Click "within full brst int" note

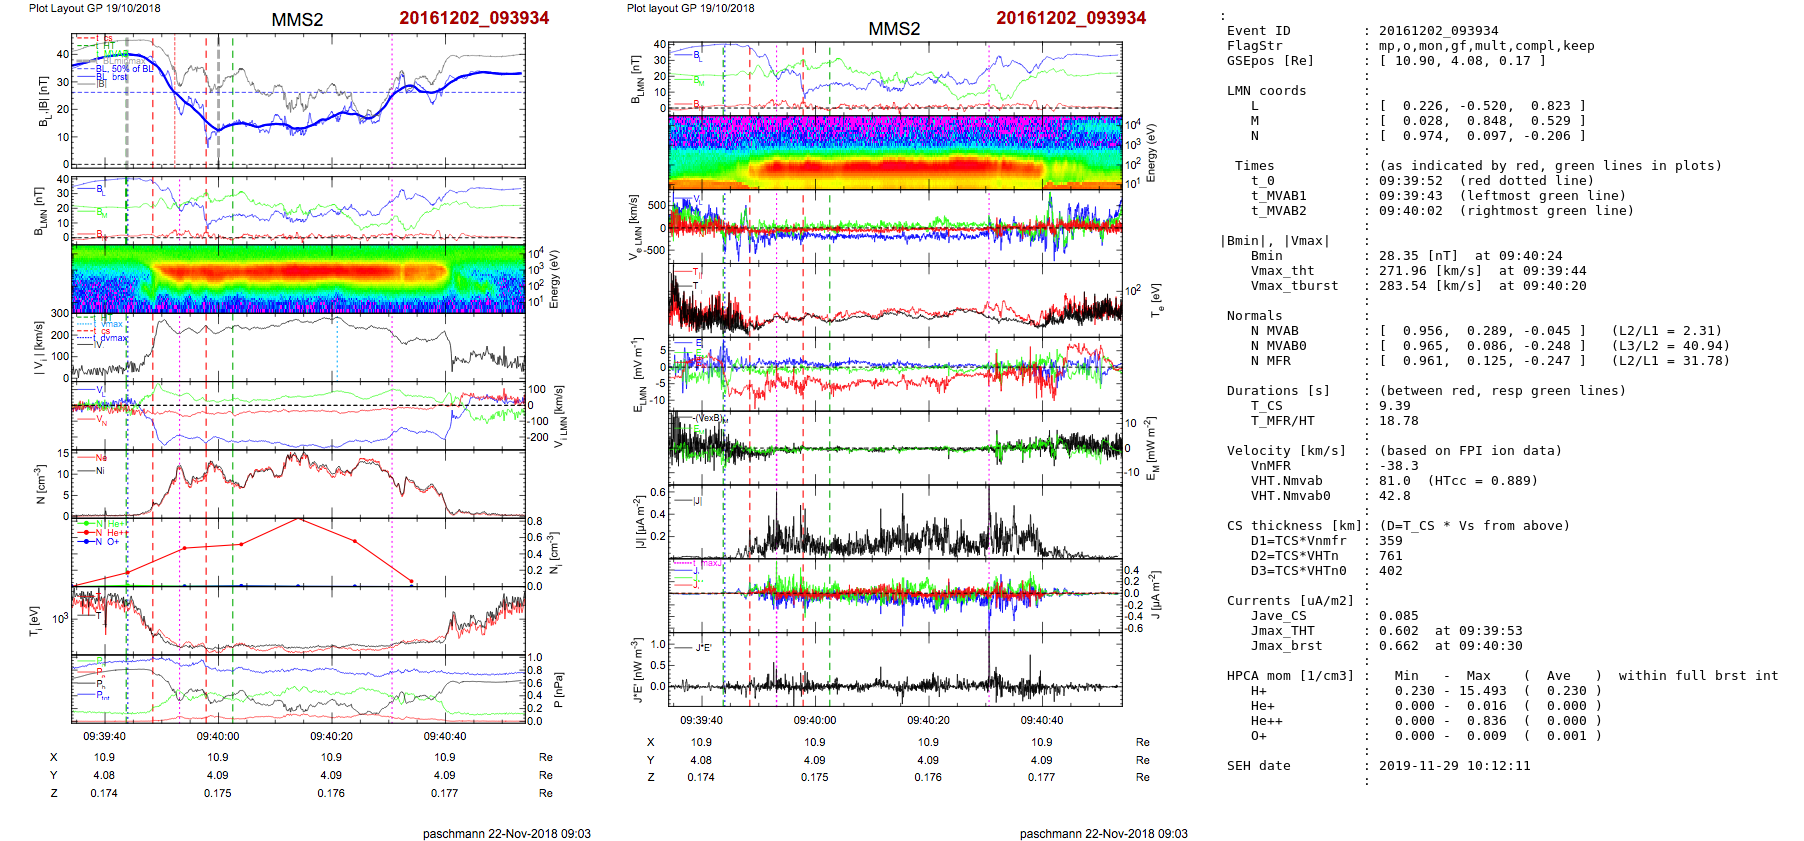click(1699, 676)
